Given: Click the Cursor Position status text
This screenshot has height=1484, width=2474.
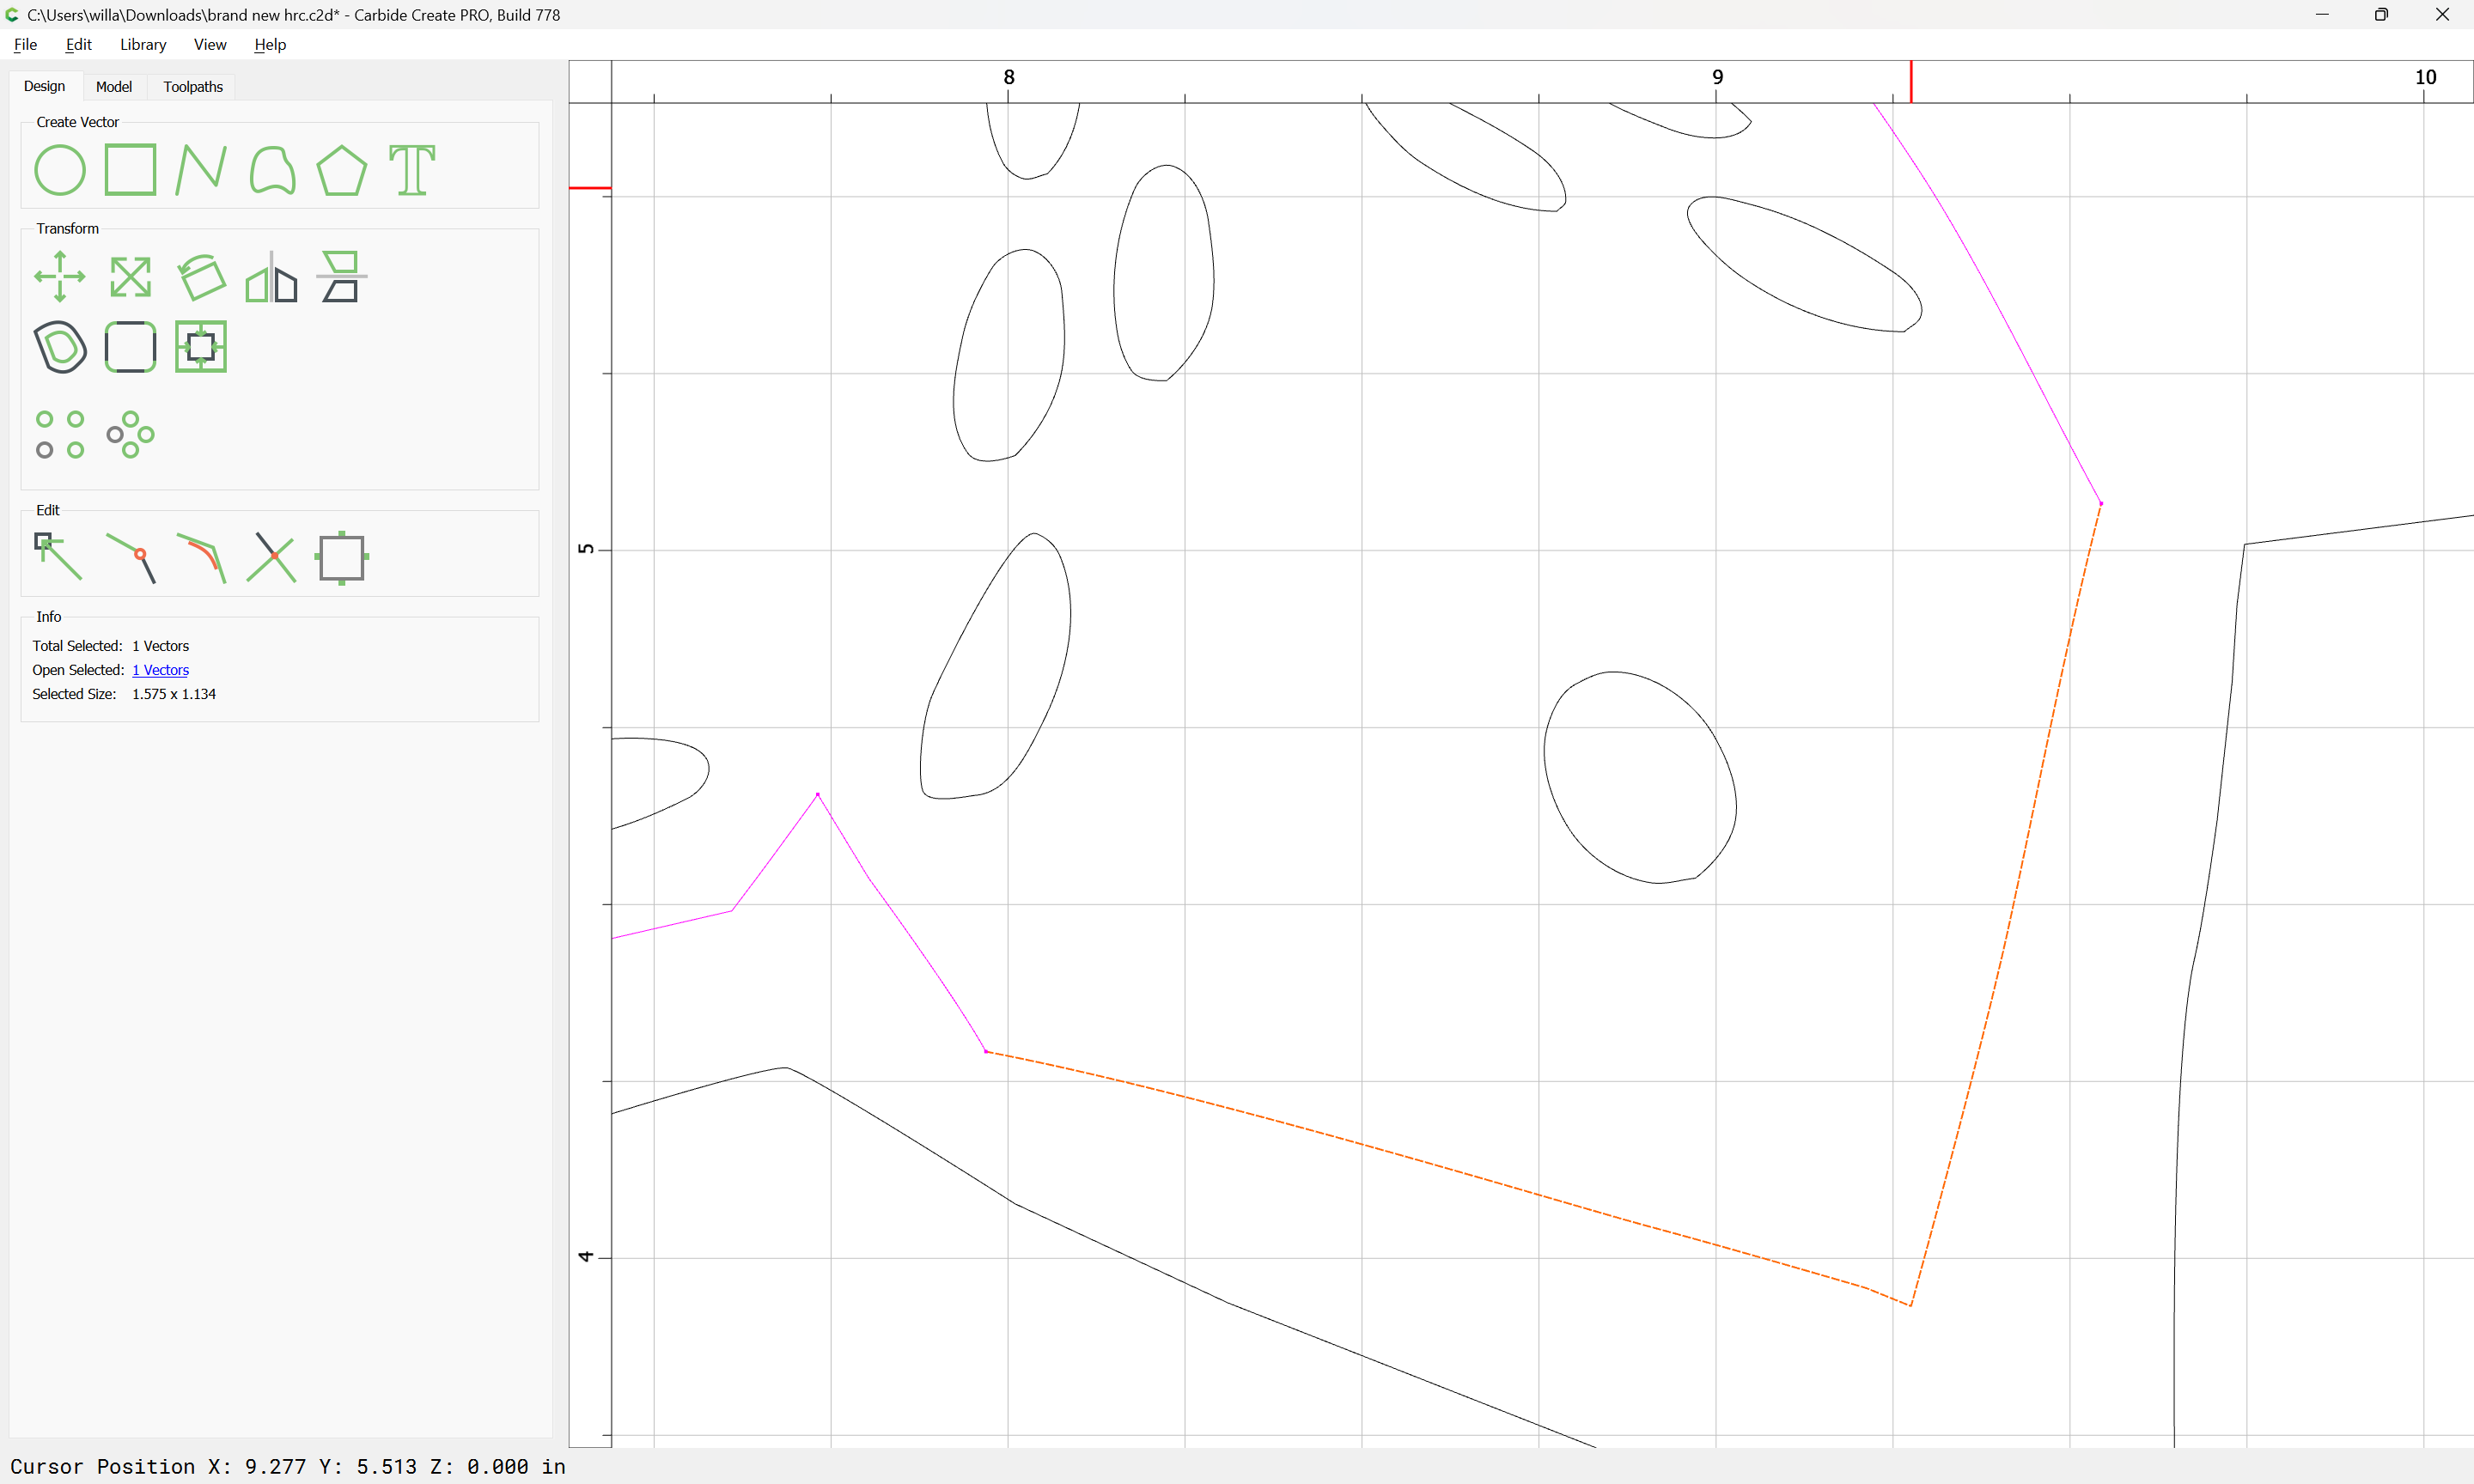Looking at the screenshot, I should pos(288,1466).
